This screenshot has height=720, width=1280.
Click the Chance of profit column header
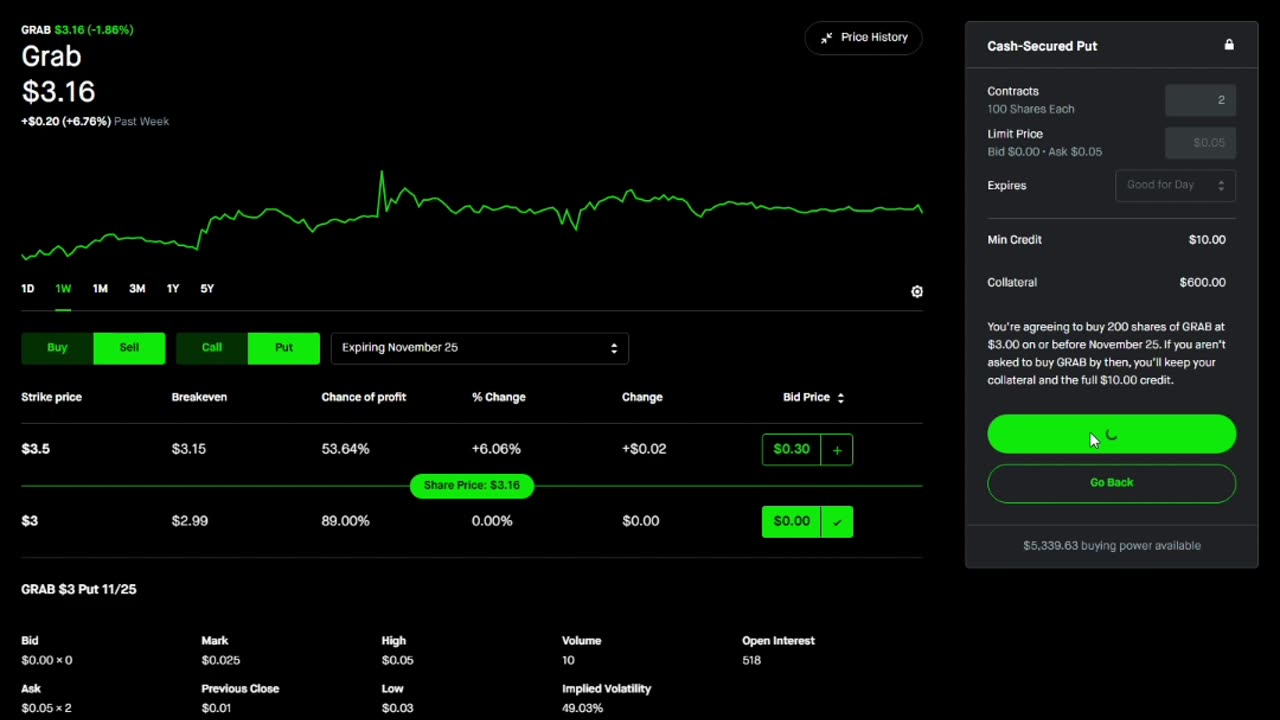[x=363, y=398]
